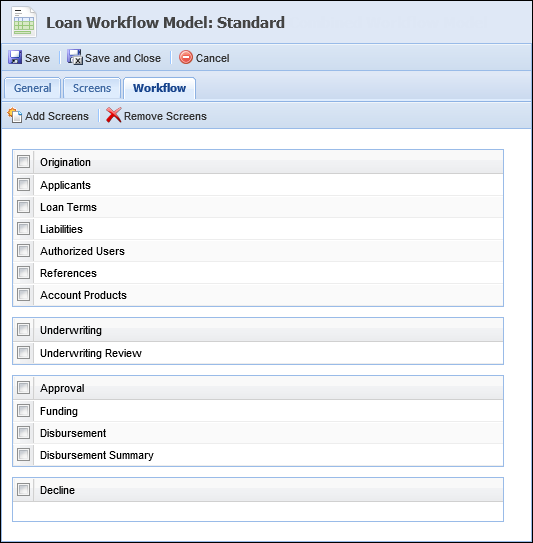Click the Save floppy disk icon

[15, 57]
